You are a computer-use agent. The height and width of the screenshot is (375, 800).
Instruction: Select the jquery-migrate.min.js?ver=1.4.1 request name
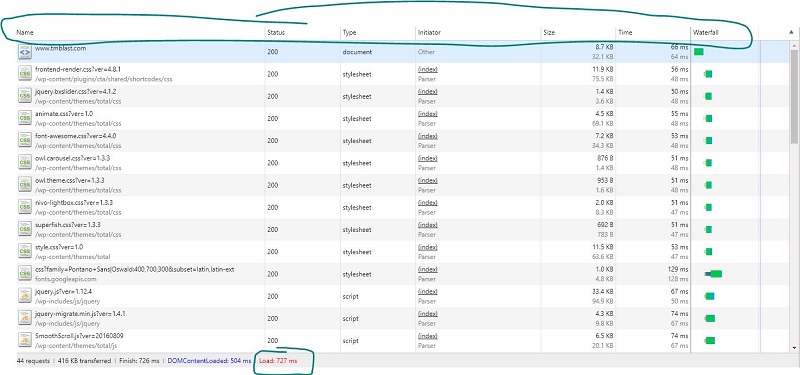tap(80, 314)
